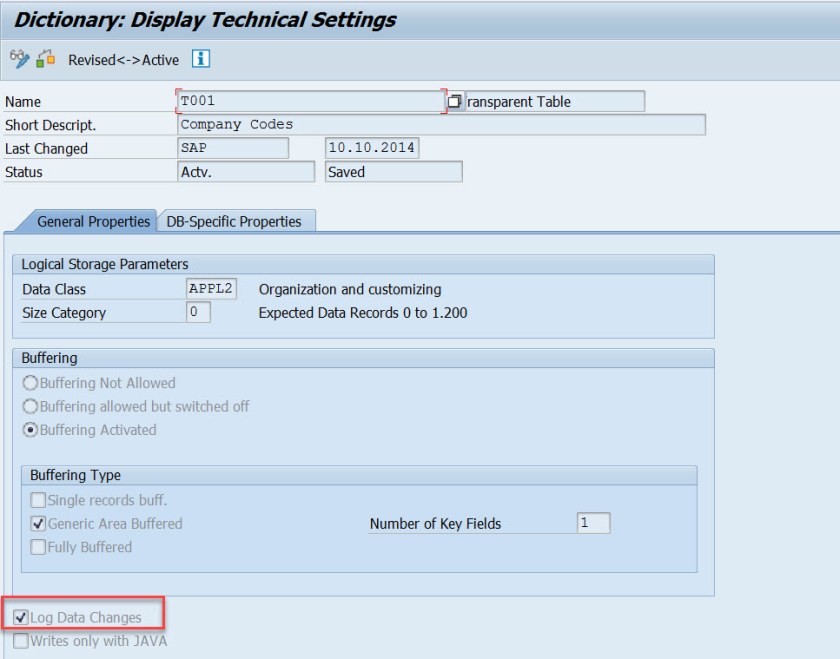The width and height of the screenshot is (840, 659).
Task: Select the General Properties tab
Action: click(93, 221)
